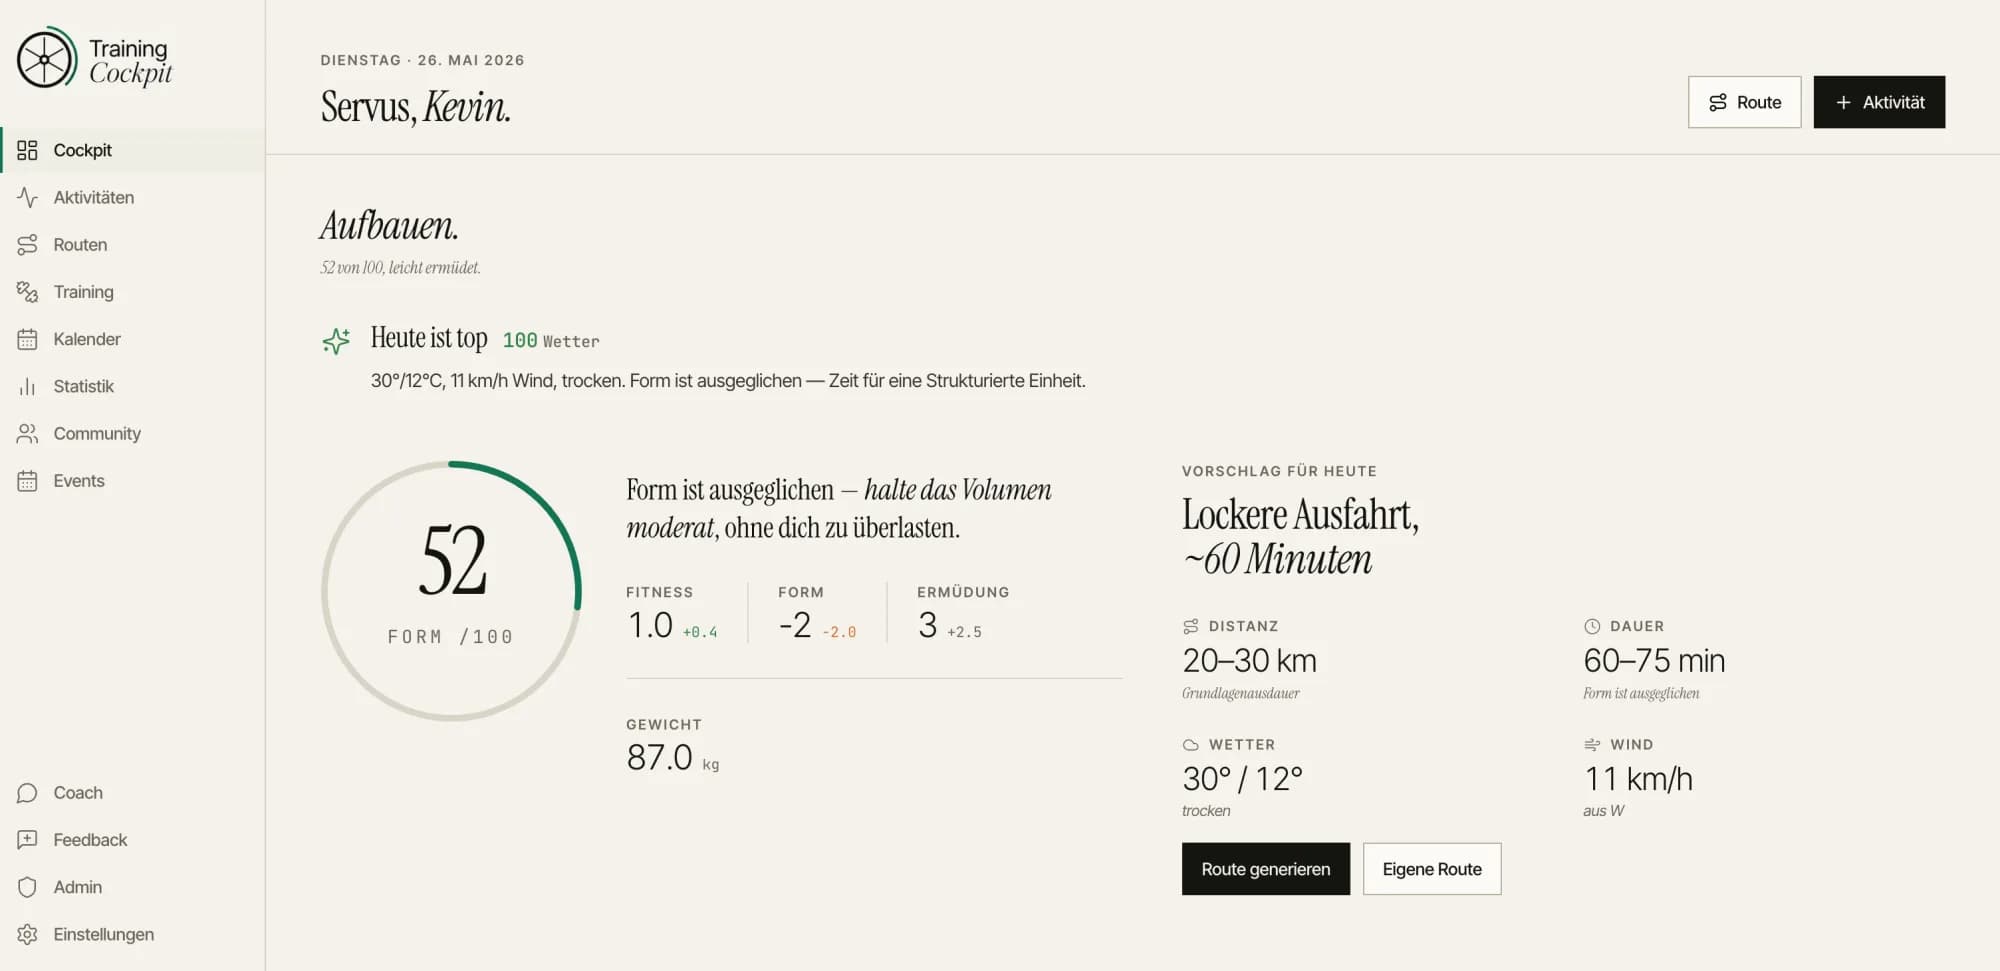Click the '52 von 100, leicht ermüdet' subtitle
Image resolution: width=2000 pixels, height=971 pixels.
pyautogui.click(x=400, y=267)
